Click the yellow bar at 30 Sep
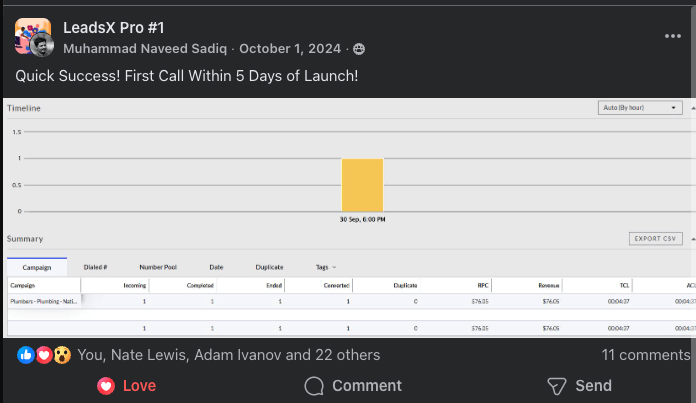The height and width of the screenshot is (403, 696). click(x=362, y=185)
